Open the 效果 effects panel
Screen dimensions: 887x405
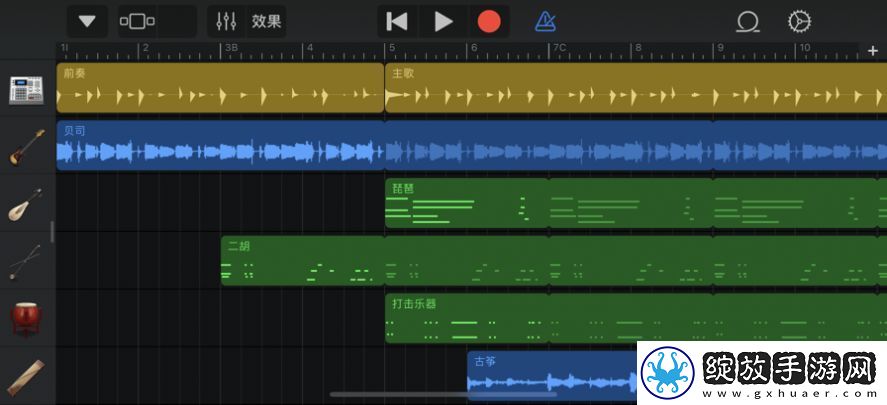[266, 22]
